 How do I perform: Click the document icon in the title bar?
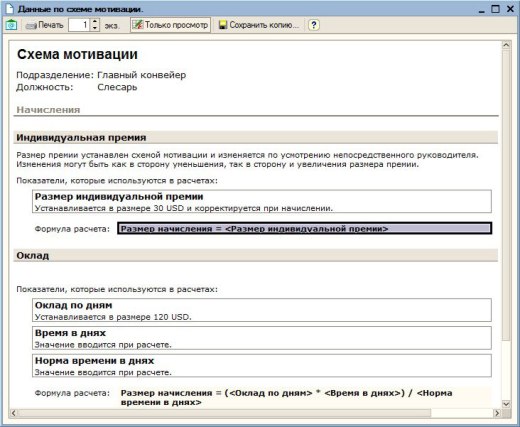click(x=10, y=9)
